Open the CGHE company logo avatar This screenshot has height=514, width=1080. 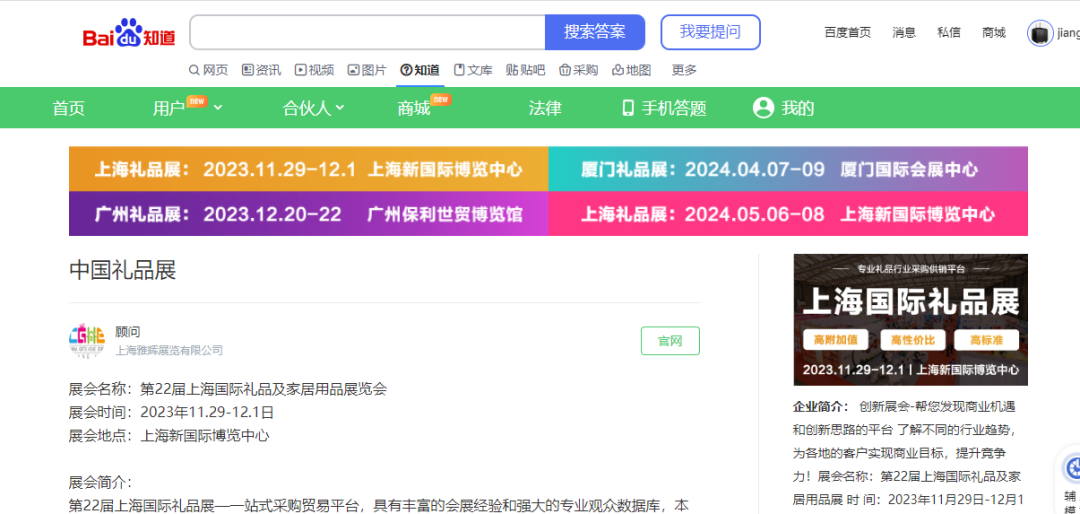87,340
